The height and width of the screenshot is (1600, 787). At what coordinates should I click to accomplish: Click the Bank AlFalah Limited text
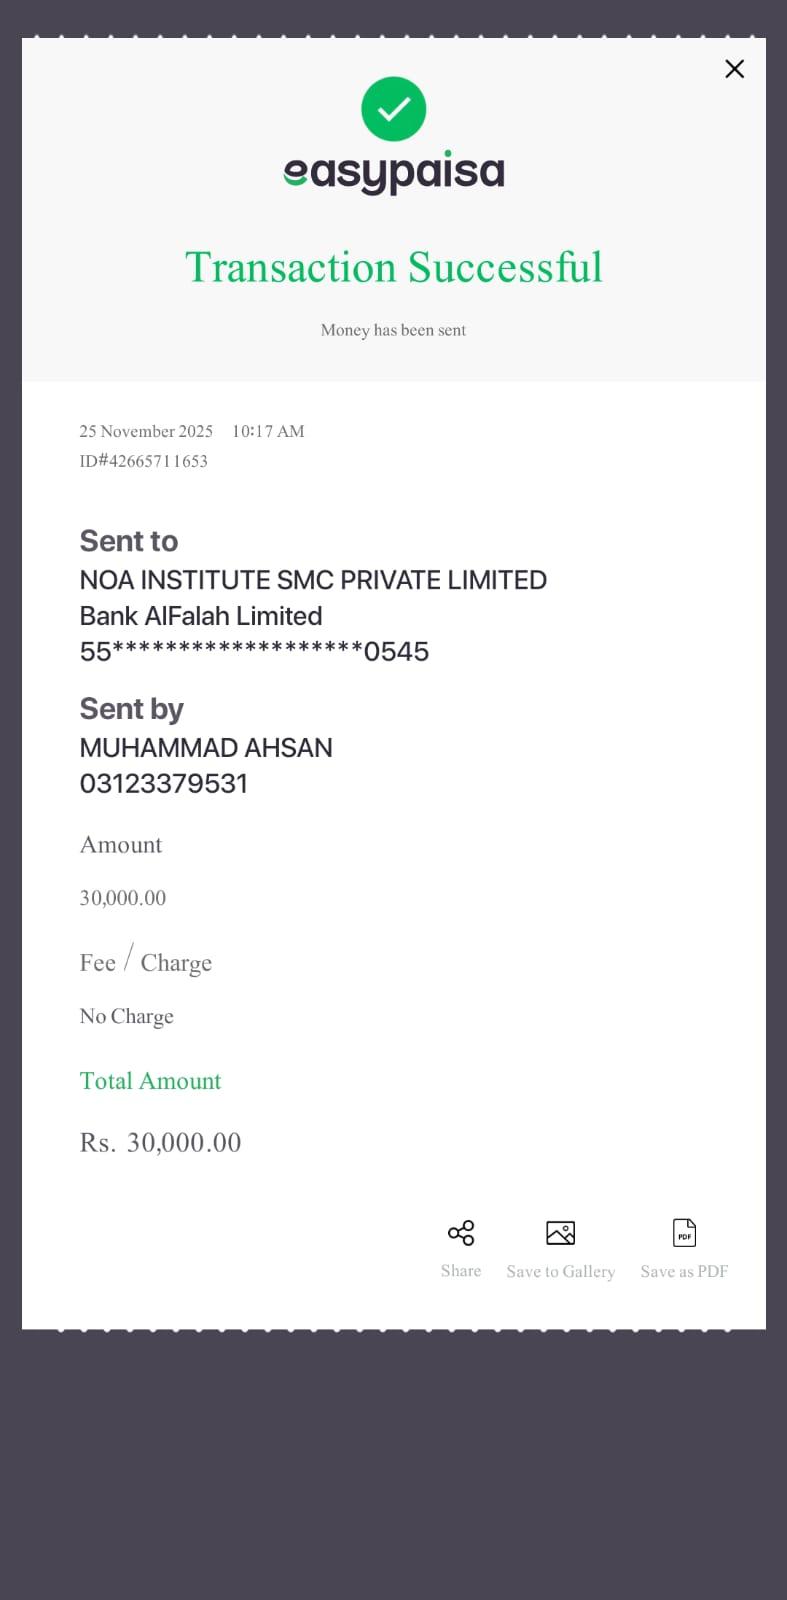tap(201, 616)
